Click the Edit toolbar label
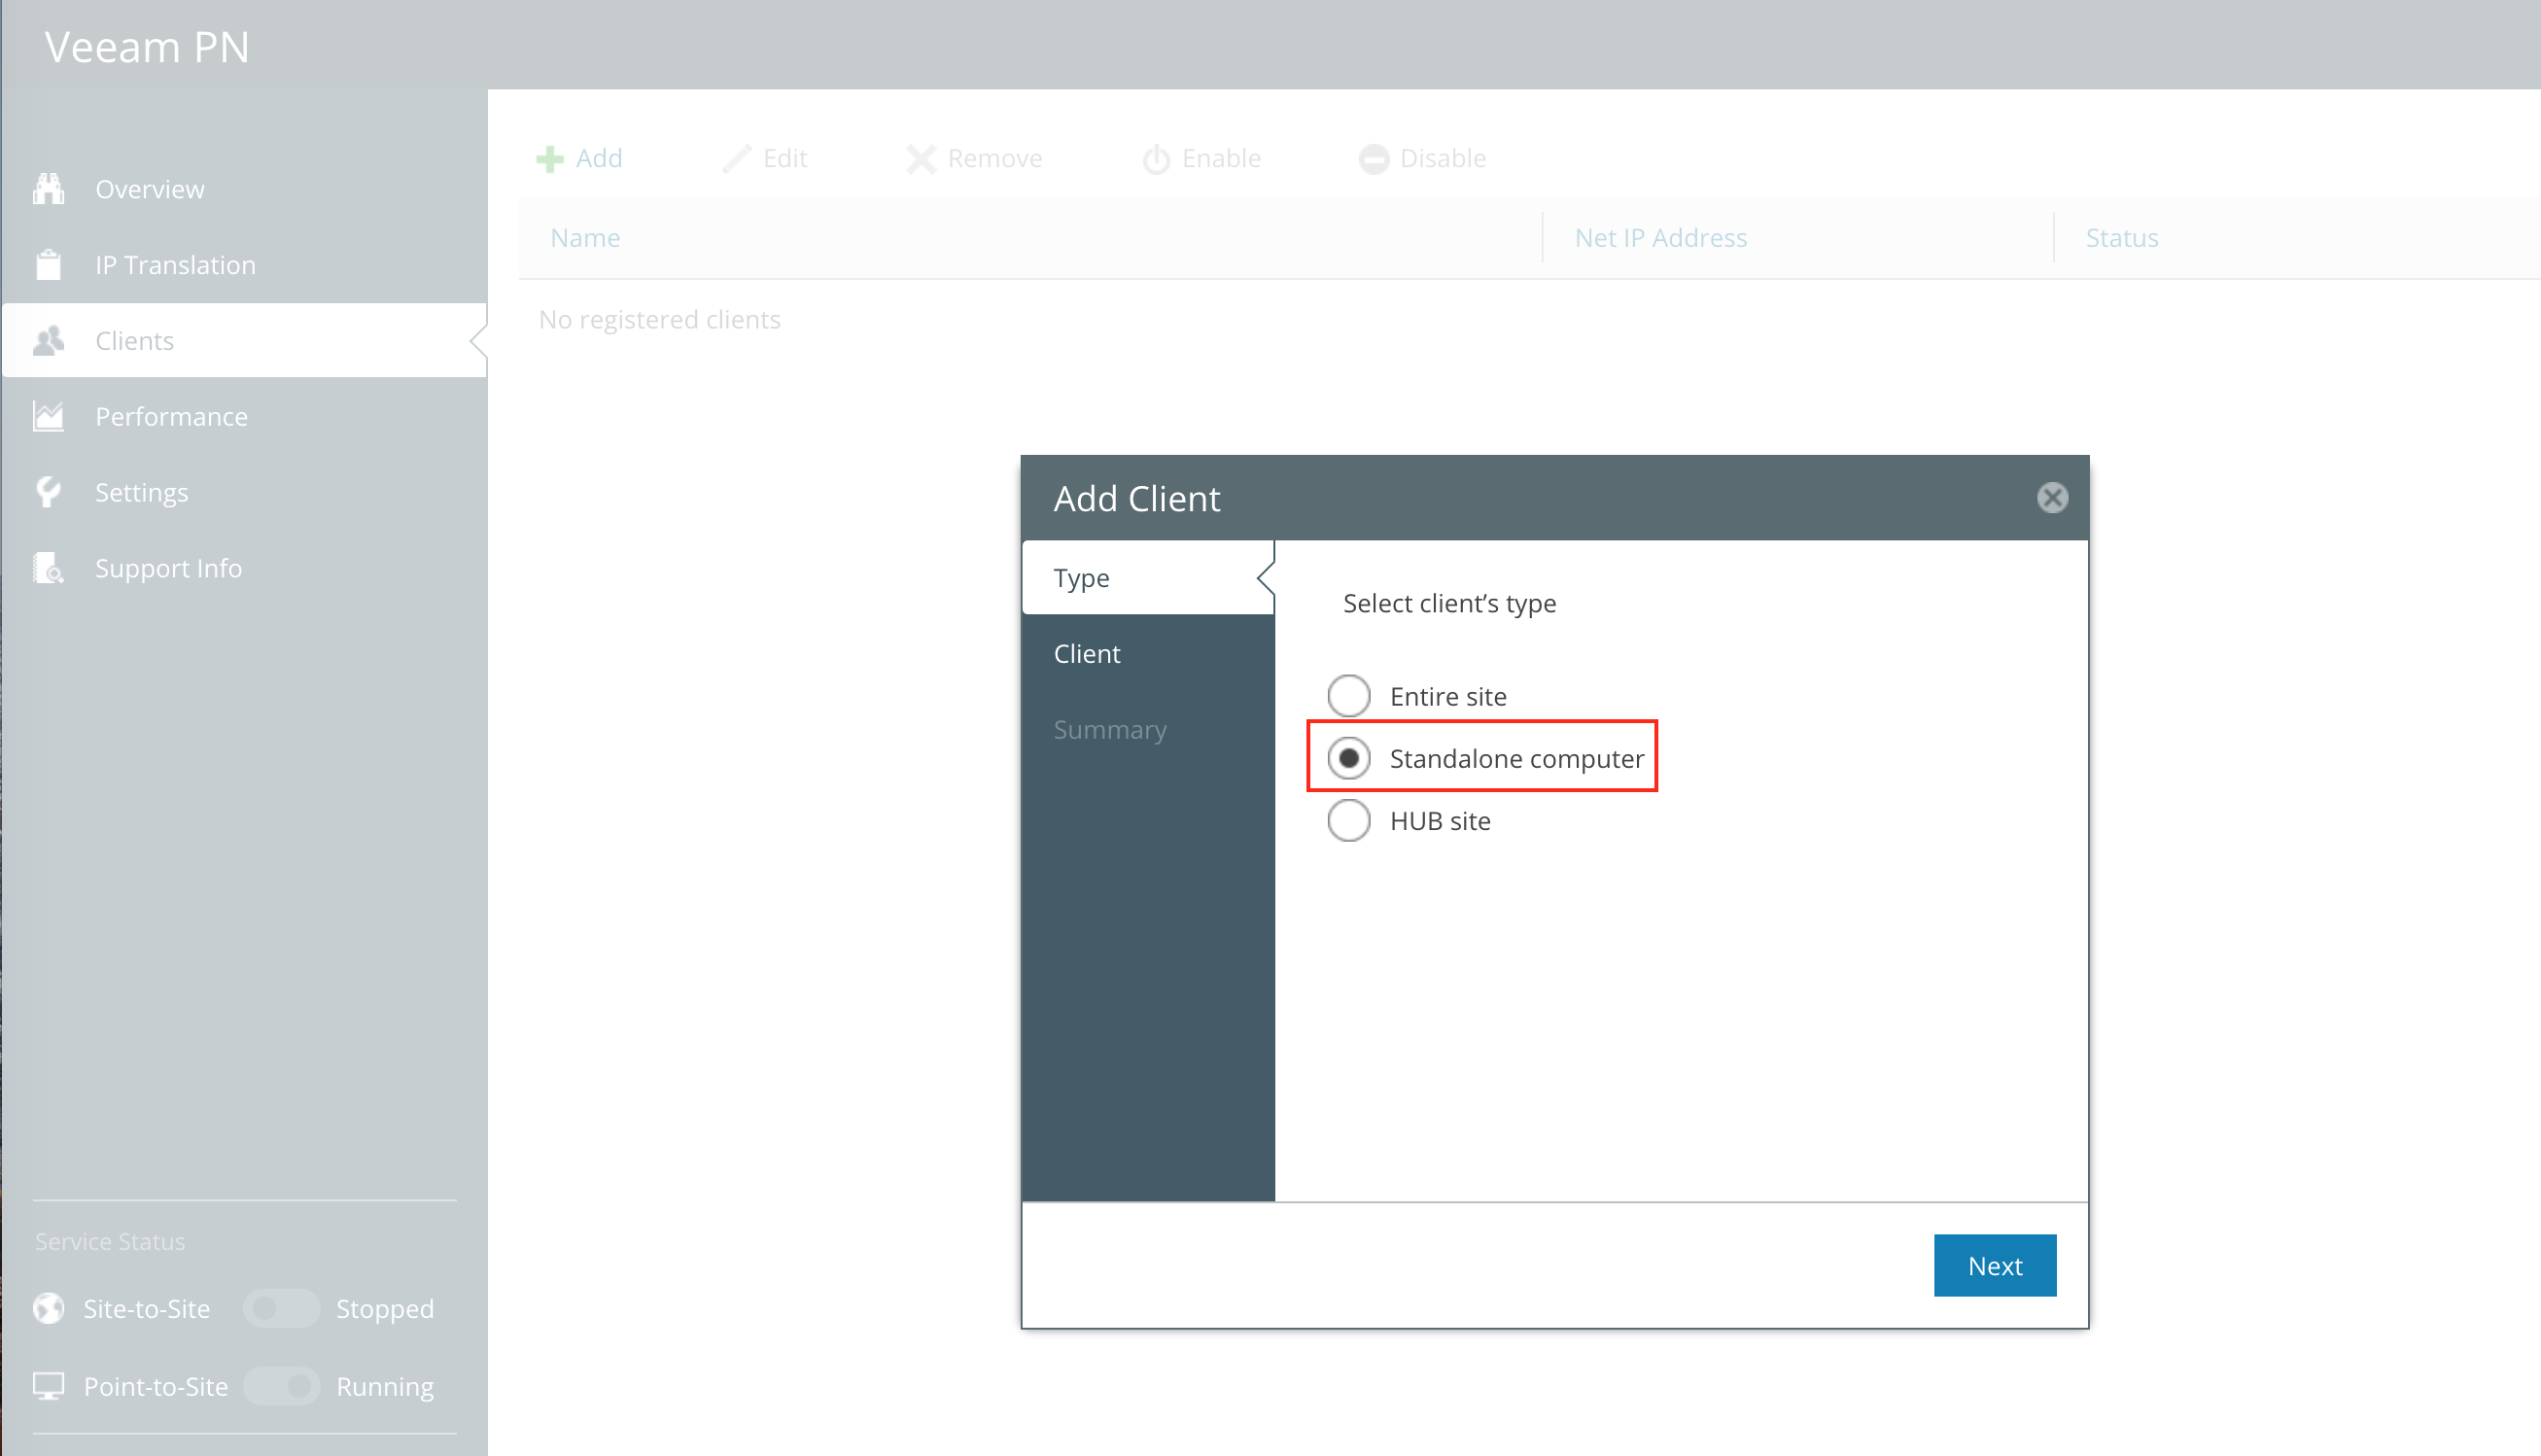This screenshot has height=1456, width=2541. coord(785,158)
